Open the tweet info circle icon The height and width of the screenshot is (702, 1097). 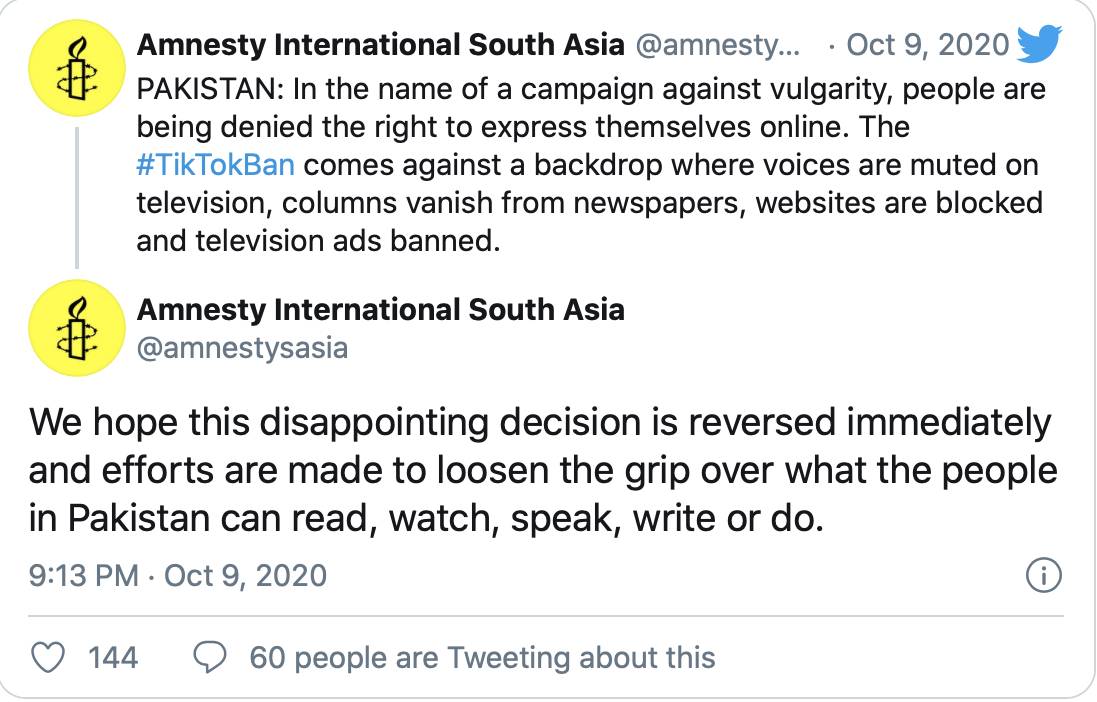1044,575
